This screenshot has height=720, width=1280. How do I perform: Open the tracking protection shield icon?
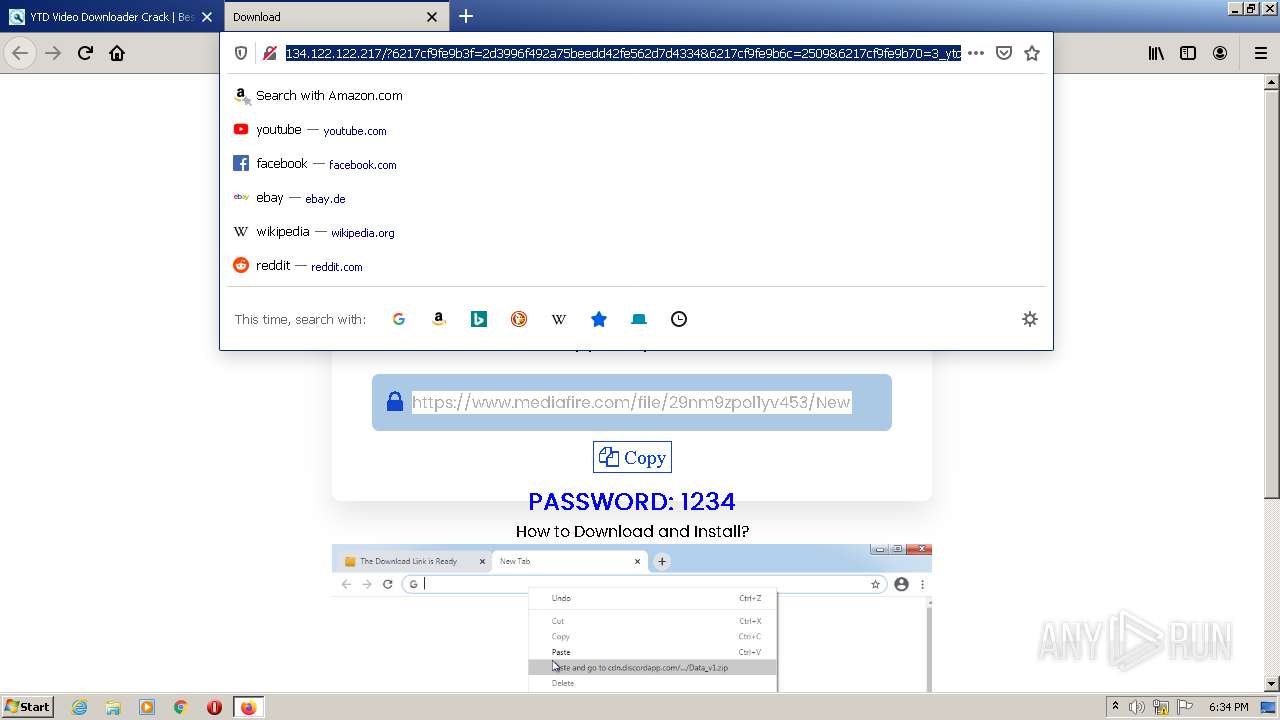click(241, 53)
